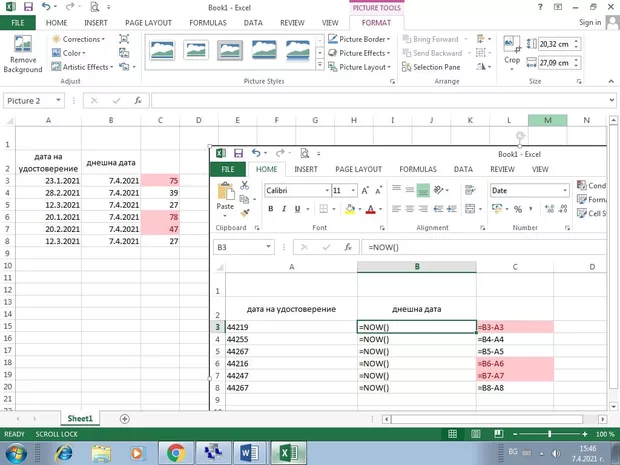
Task: Click the Insert Function fx icon
Action: [x=137, y=101]
